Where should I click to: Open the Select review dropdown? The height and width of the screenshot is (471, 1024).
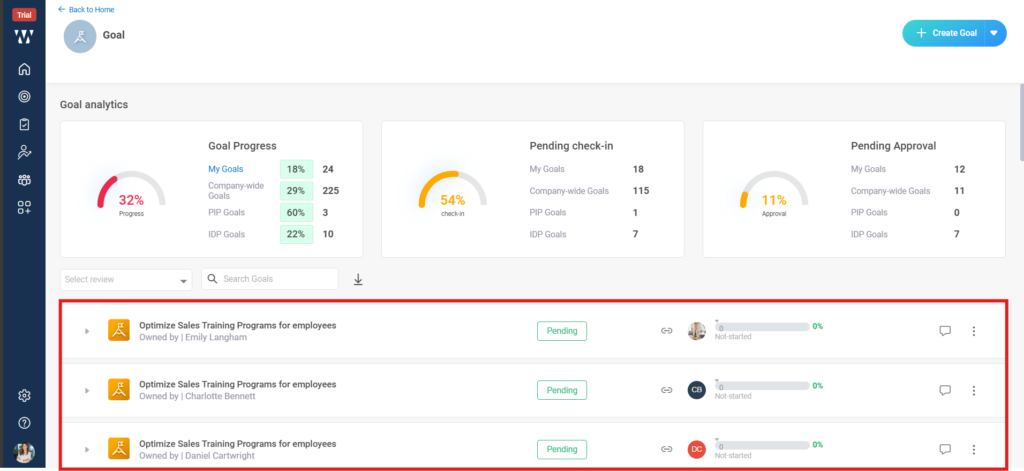pos(126,280)
